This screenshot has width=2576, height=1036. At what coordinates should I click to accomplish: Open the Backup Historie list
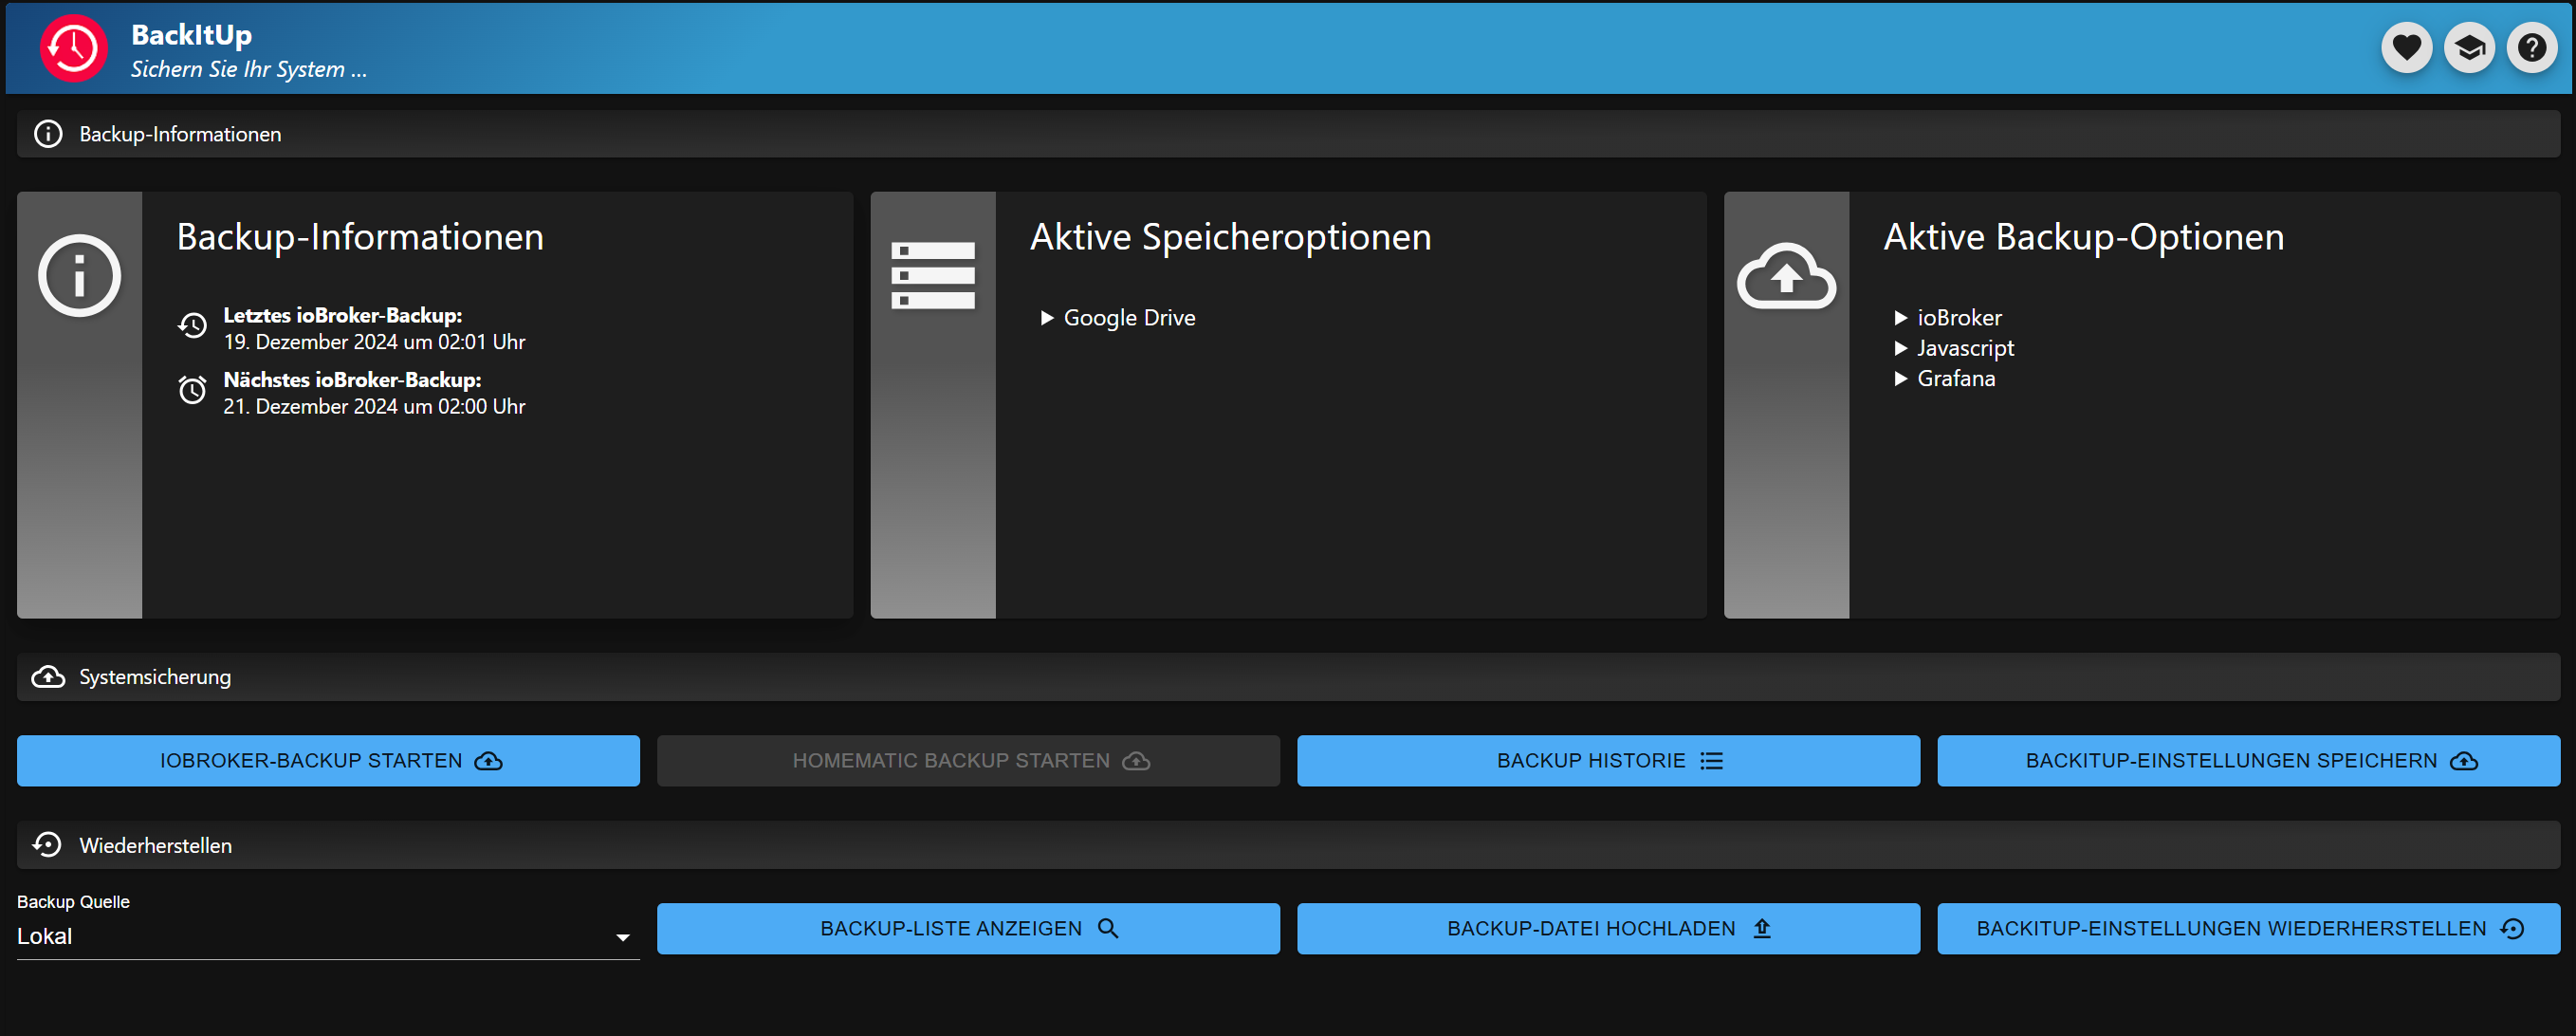pos(1607,760)
